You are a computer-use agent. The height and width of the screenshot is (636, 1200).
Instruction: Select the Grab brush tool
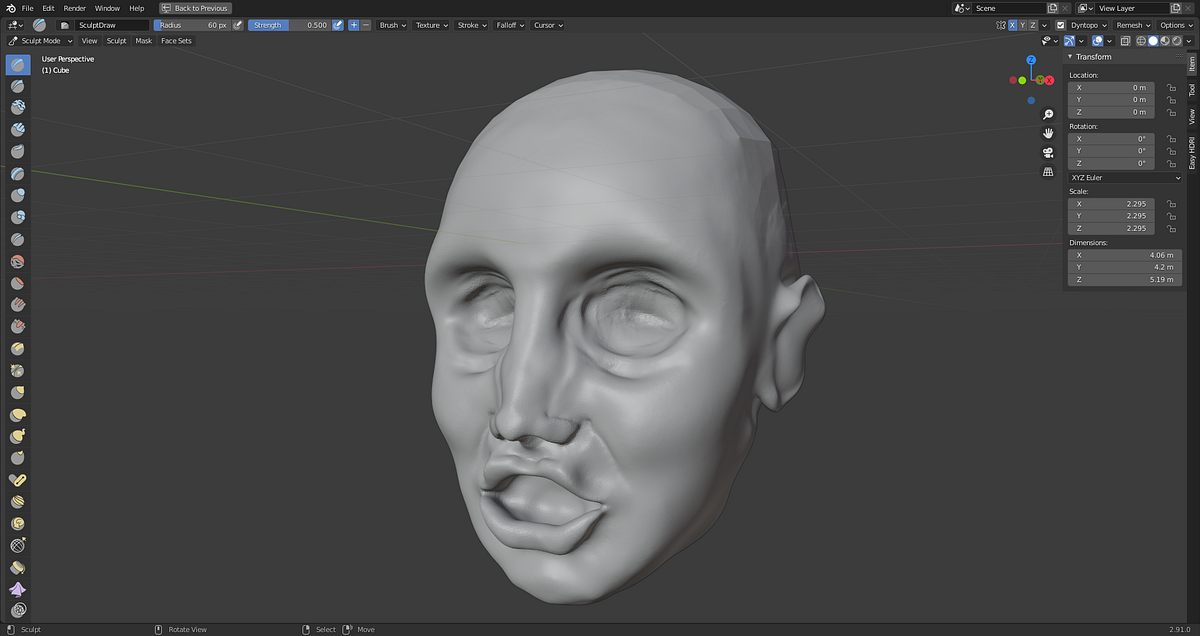pyautogui.click(x=18, y=392)
